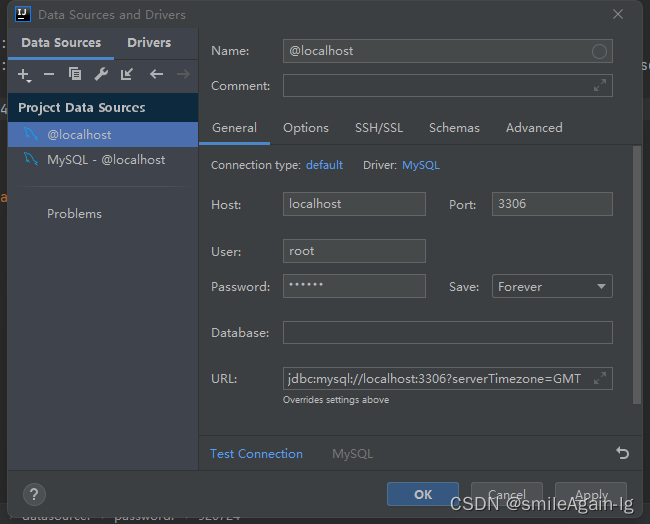Expand the Comment field editor
The image size is (650, 524).
(x=600, y=85)
